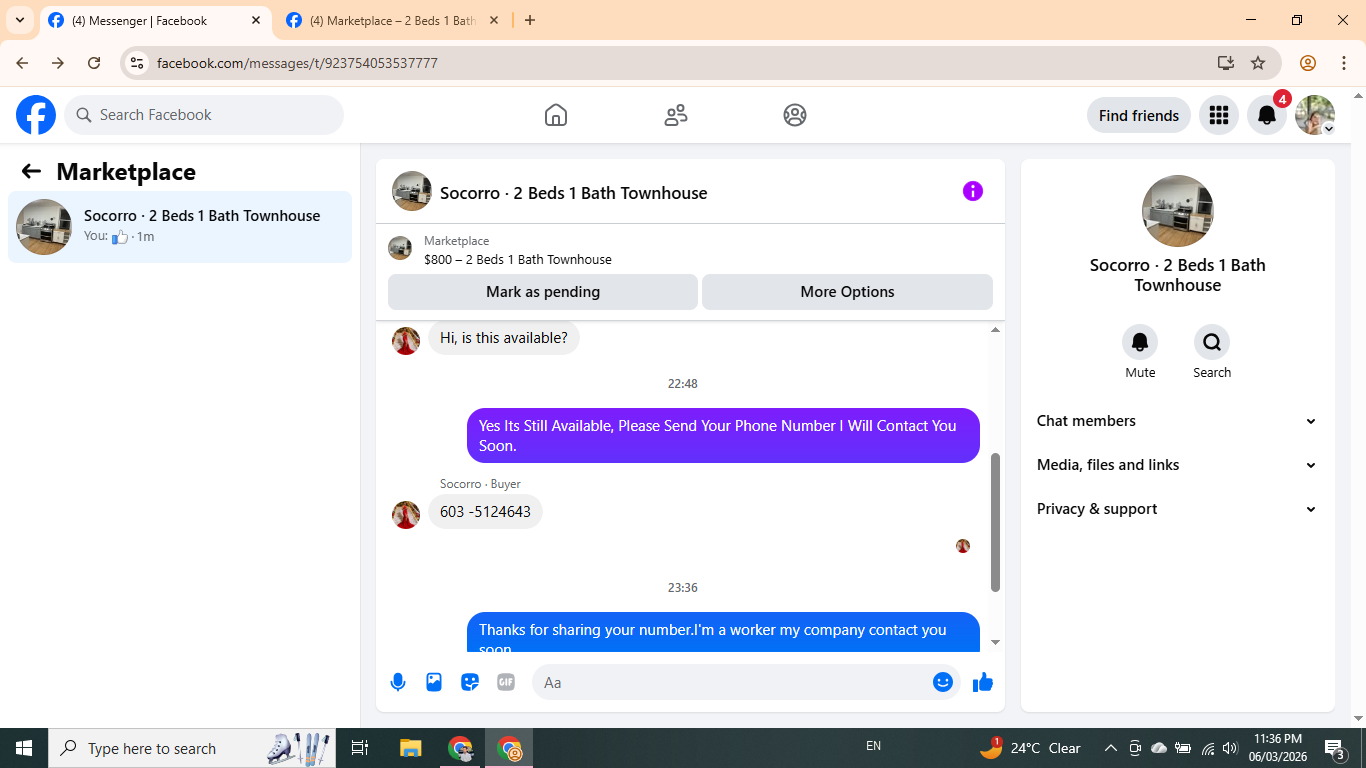1366x768 pixels.
Task: Open conversation information purple icon
Action: pos(973,191)
